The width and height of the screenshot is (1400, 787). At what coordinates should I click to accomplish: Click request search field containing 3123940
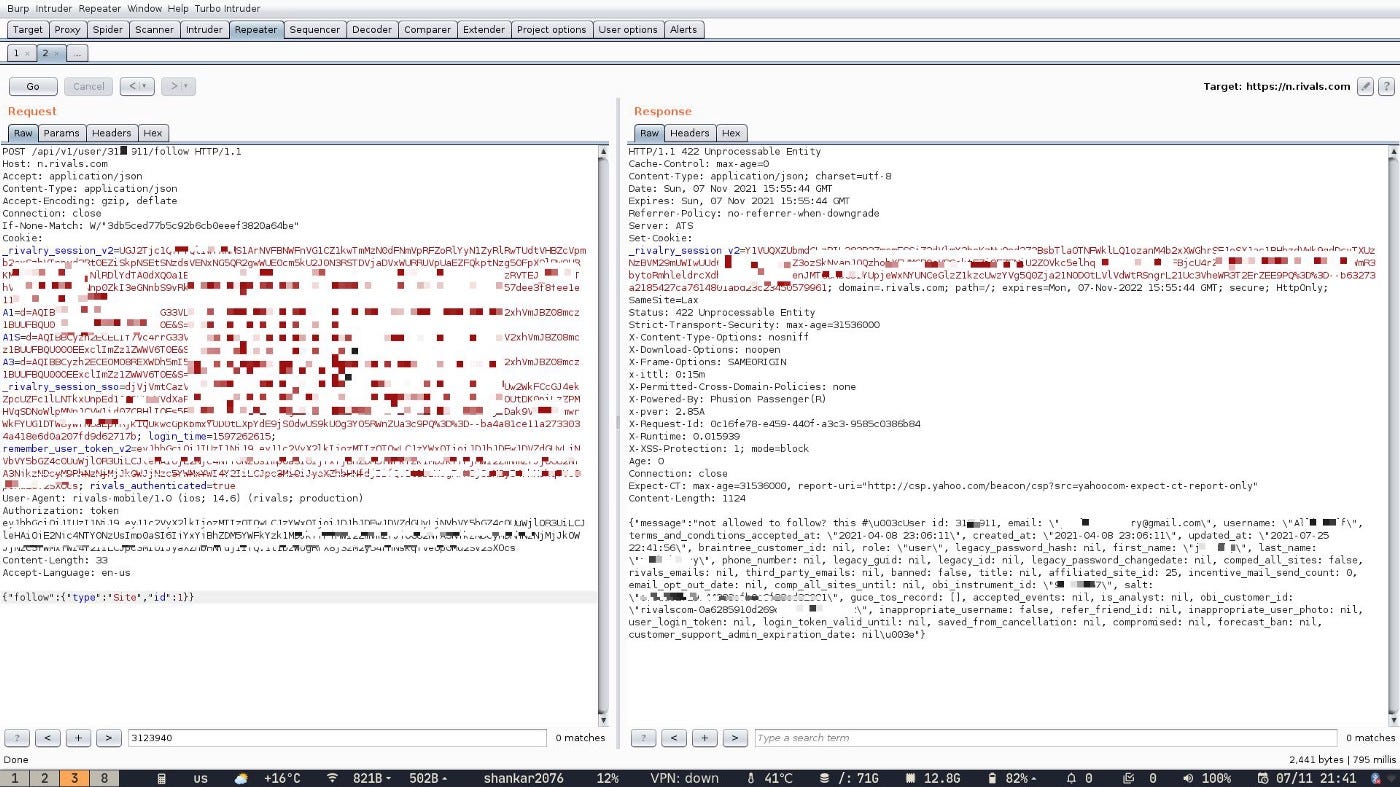coord(338,738)
